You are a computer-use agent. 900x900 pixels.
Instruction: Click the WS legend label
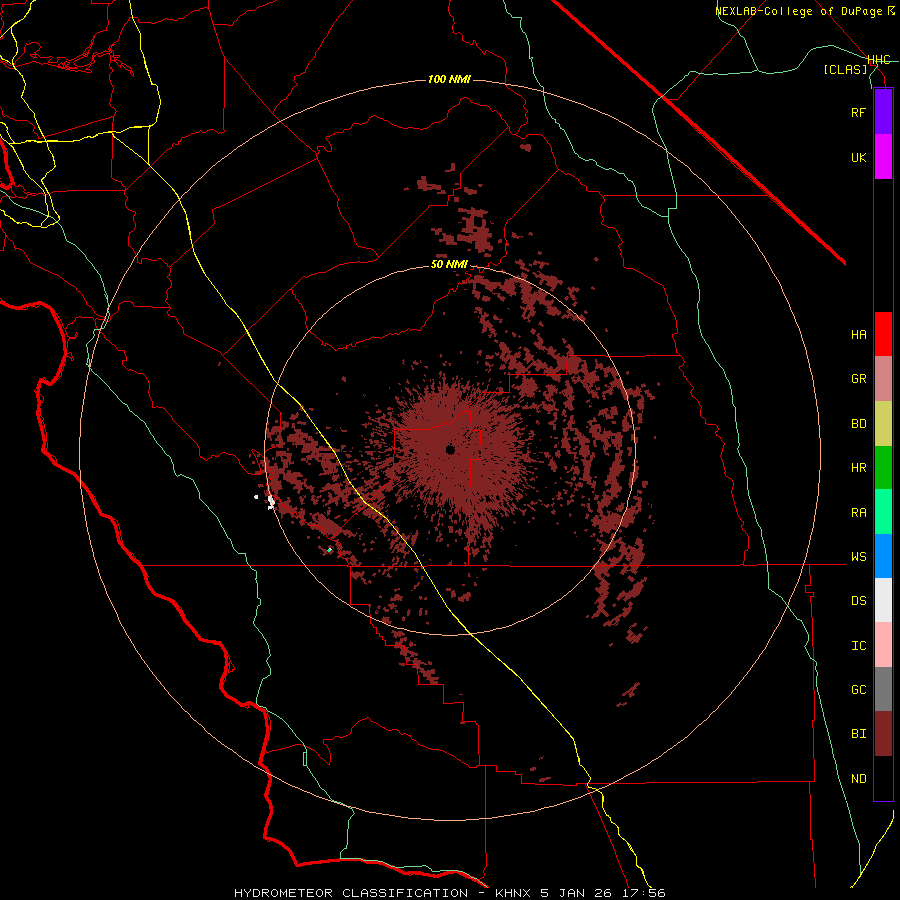pyautogui.click(x=858, y=557)
